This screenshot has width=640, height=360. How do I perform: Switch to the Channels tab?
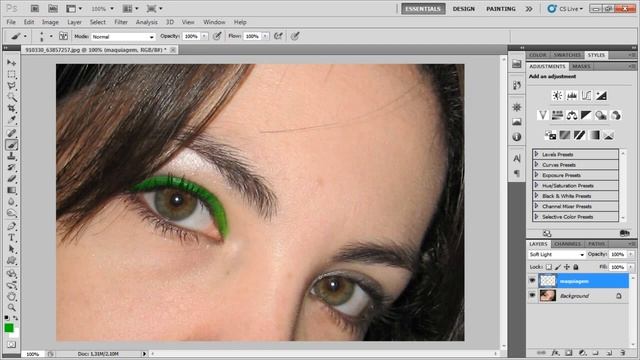567,244
